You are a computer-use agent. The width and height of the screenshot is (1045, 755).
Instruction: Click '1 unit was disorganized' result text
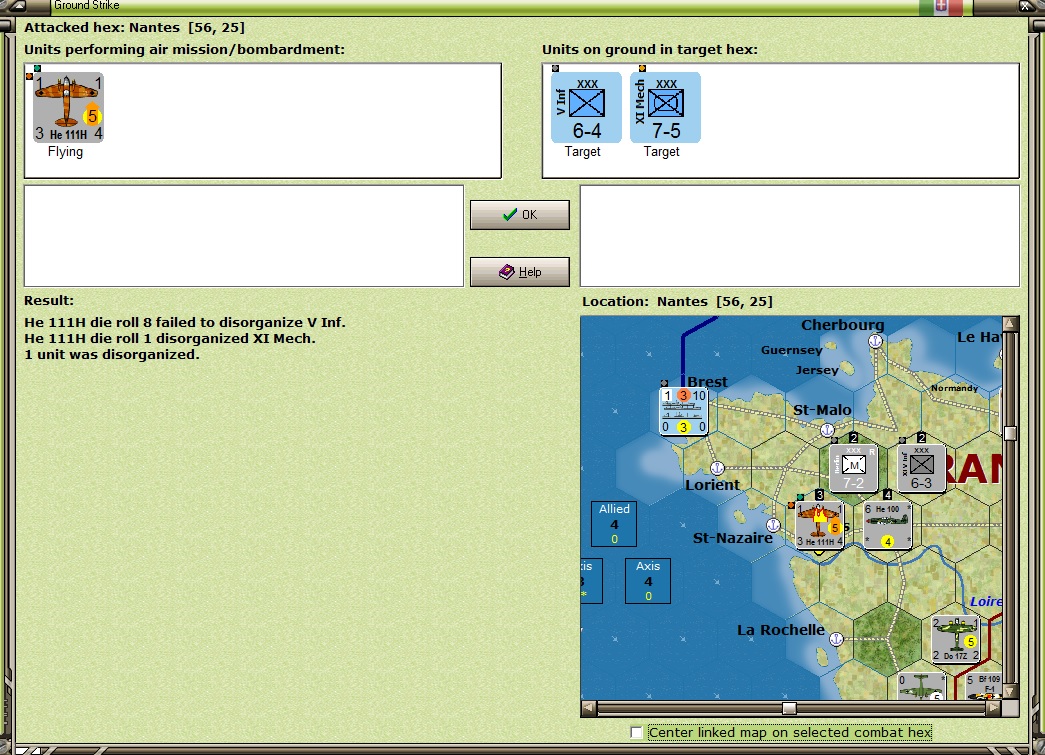pyautogui.click(x=112, y=355)
